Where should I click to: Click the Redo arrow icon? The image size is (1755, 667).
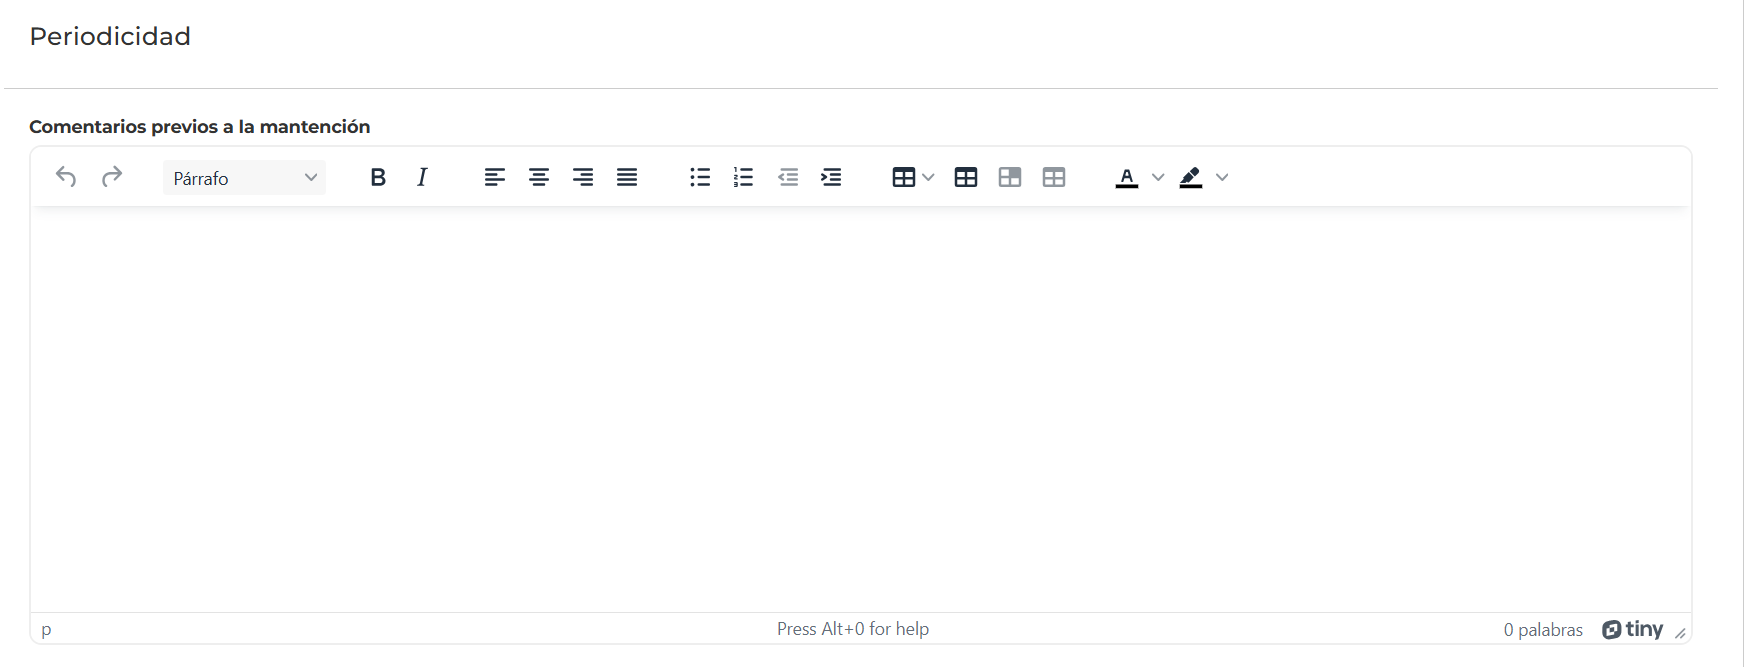112,177
